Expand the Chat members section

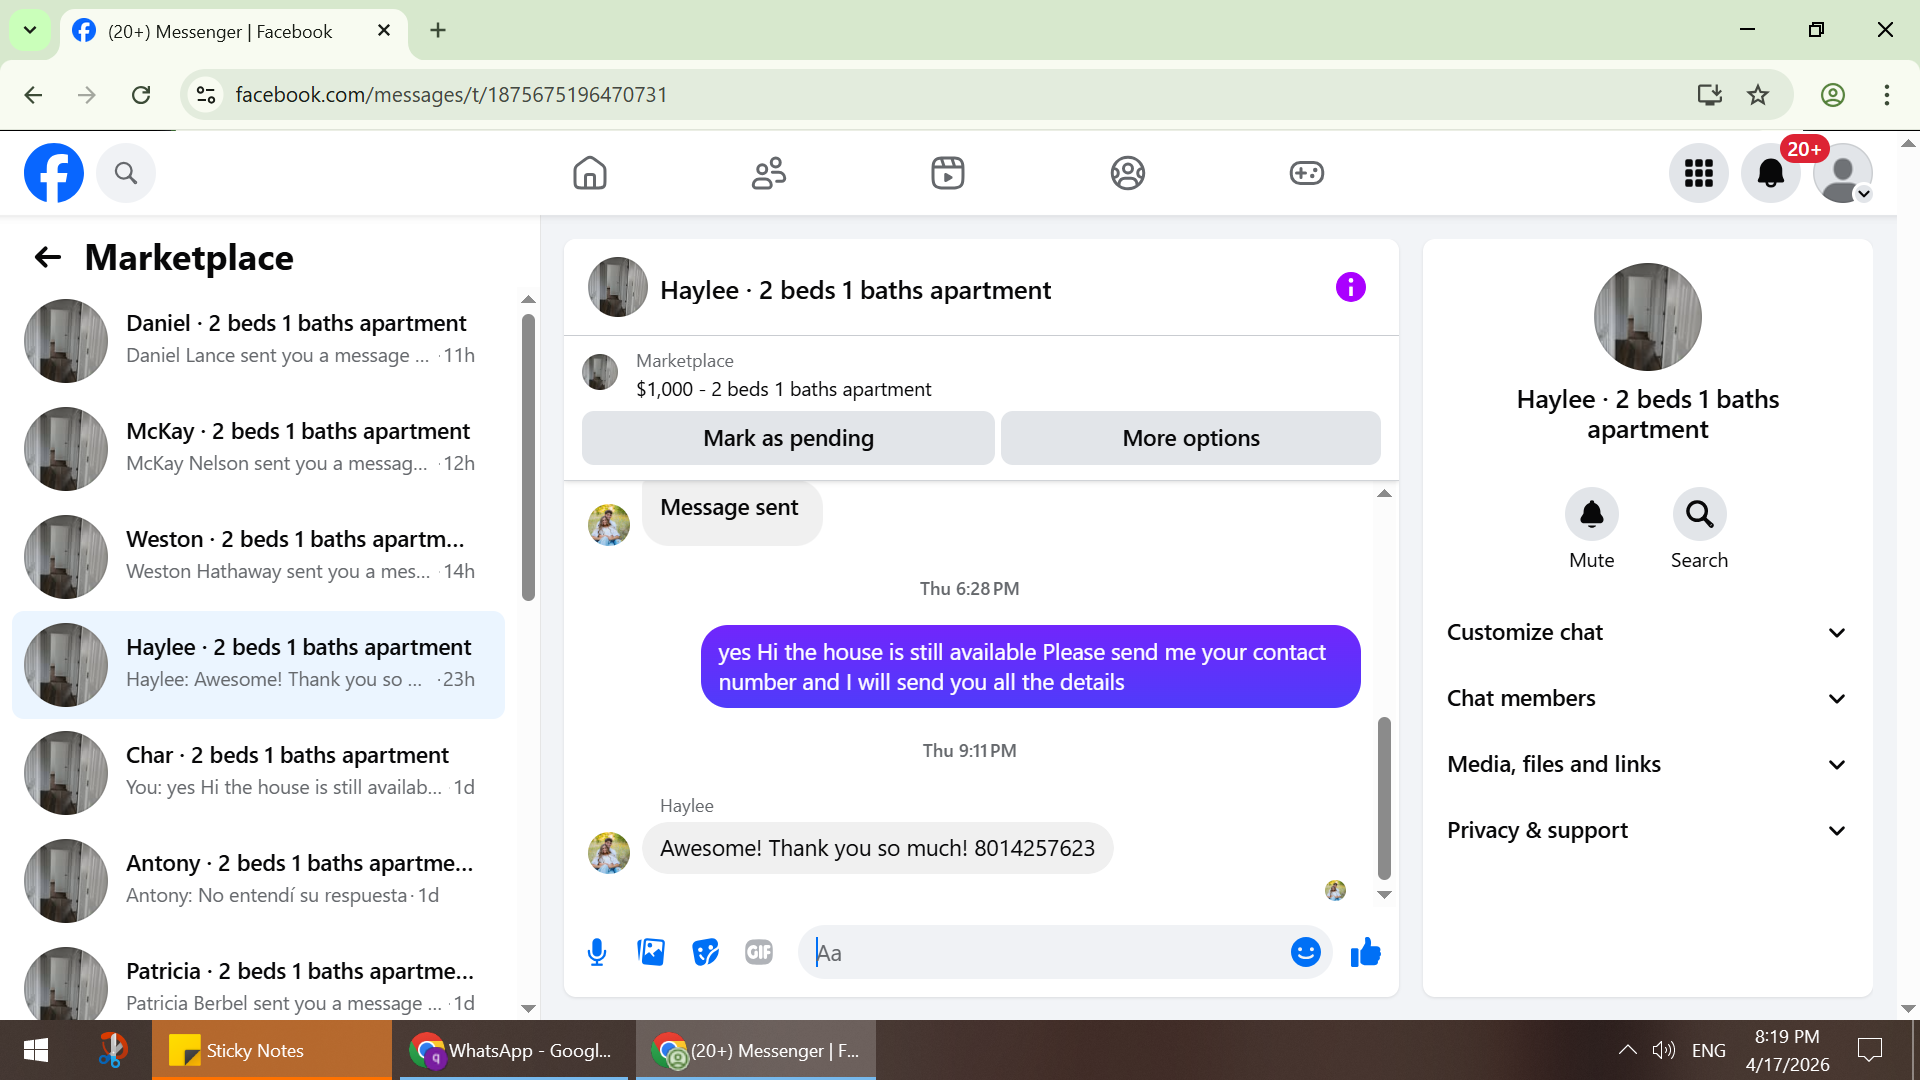tap(1647, 698)
